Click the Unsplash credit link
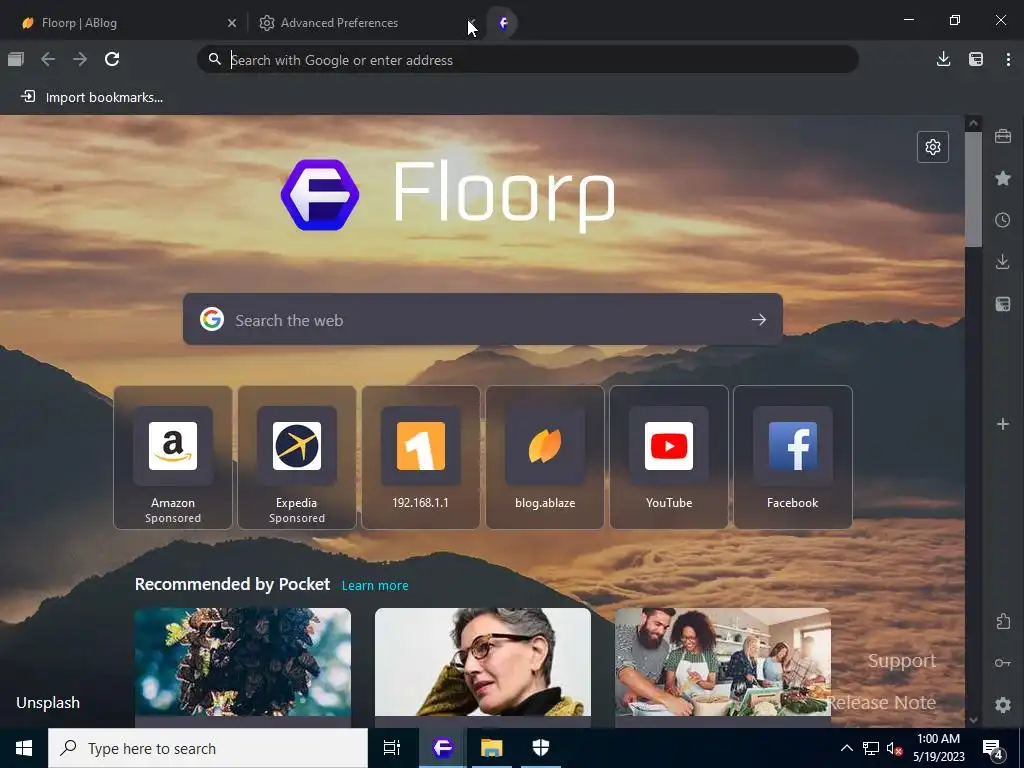The height and width of the screenshot is (768, 1024). pyautogui.click(x=48, y=703)
